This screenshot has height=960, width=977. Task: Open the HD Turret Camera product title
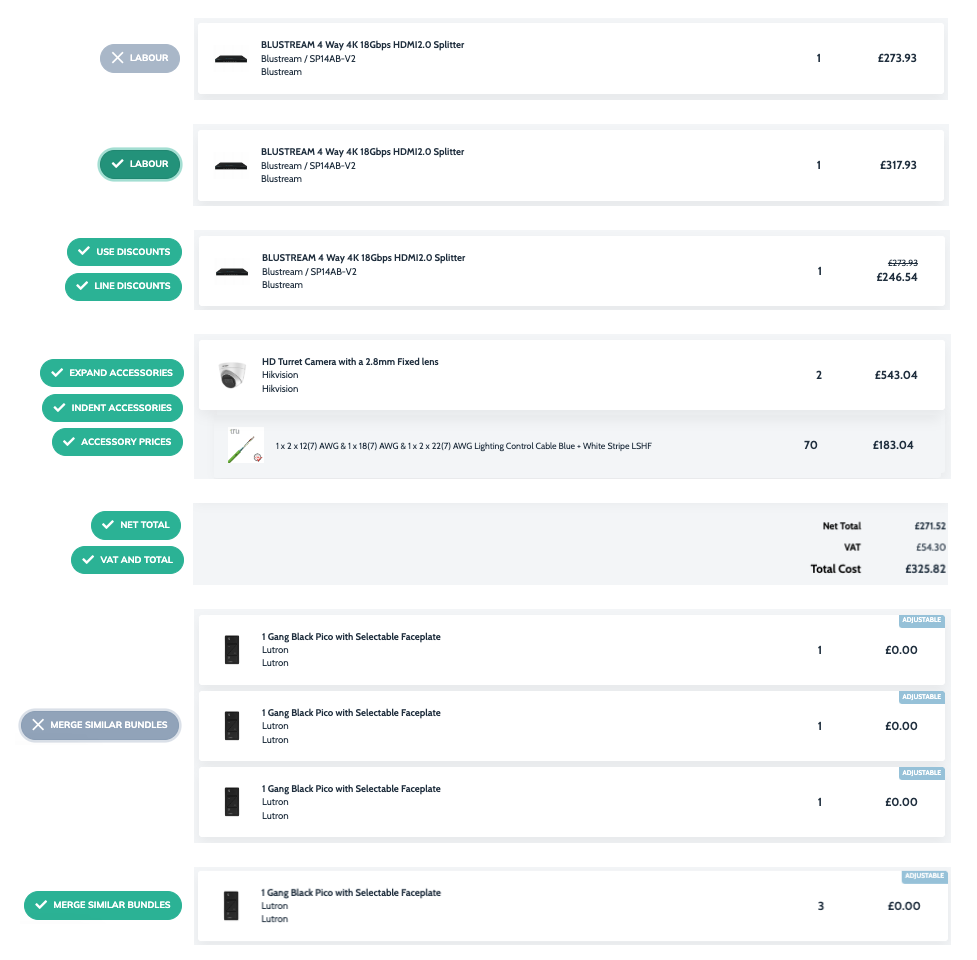(350, 362)
